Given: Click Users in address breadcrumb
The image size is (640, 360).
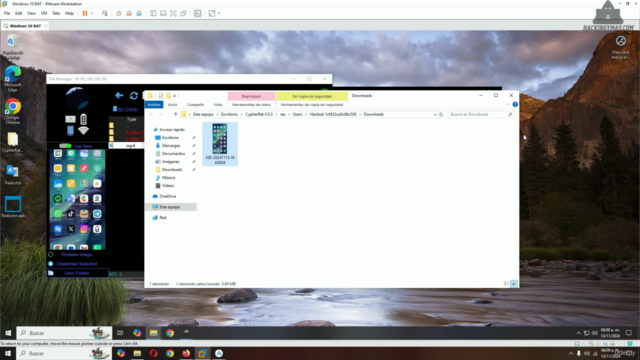Looking at the screenshot, I should click(x=297, y=114).
